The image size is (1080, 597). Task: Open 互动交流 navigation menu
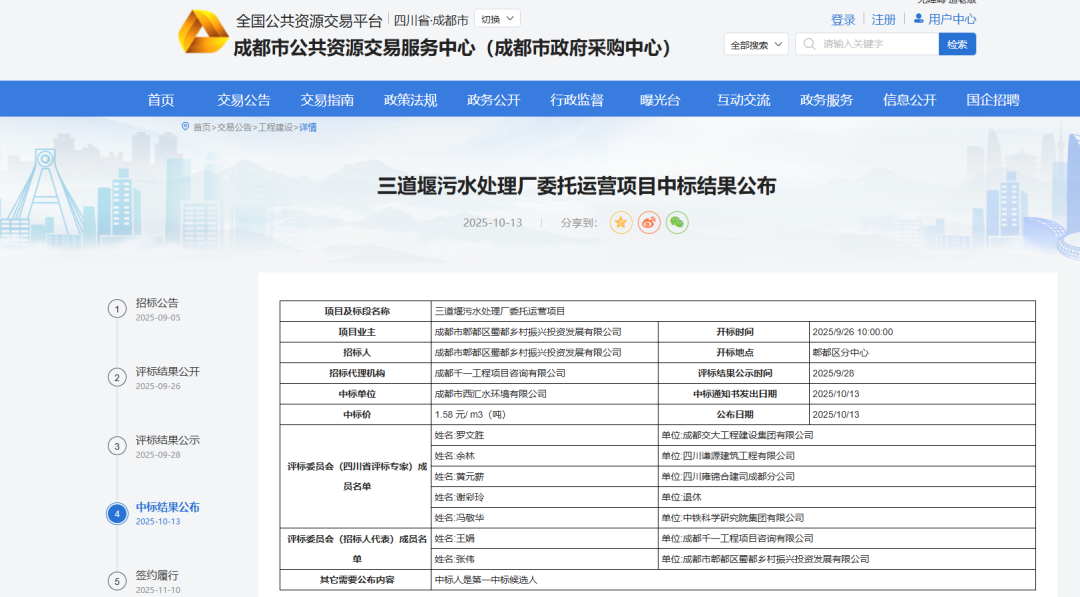[744, 100]
